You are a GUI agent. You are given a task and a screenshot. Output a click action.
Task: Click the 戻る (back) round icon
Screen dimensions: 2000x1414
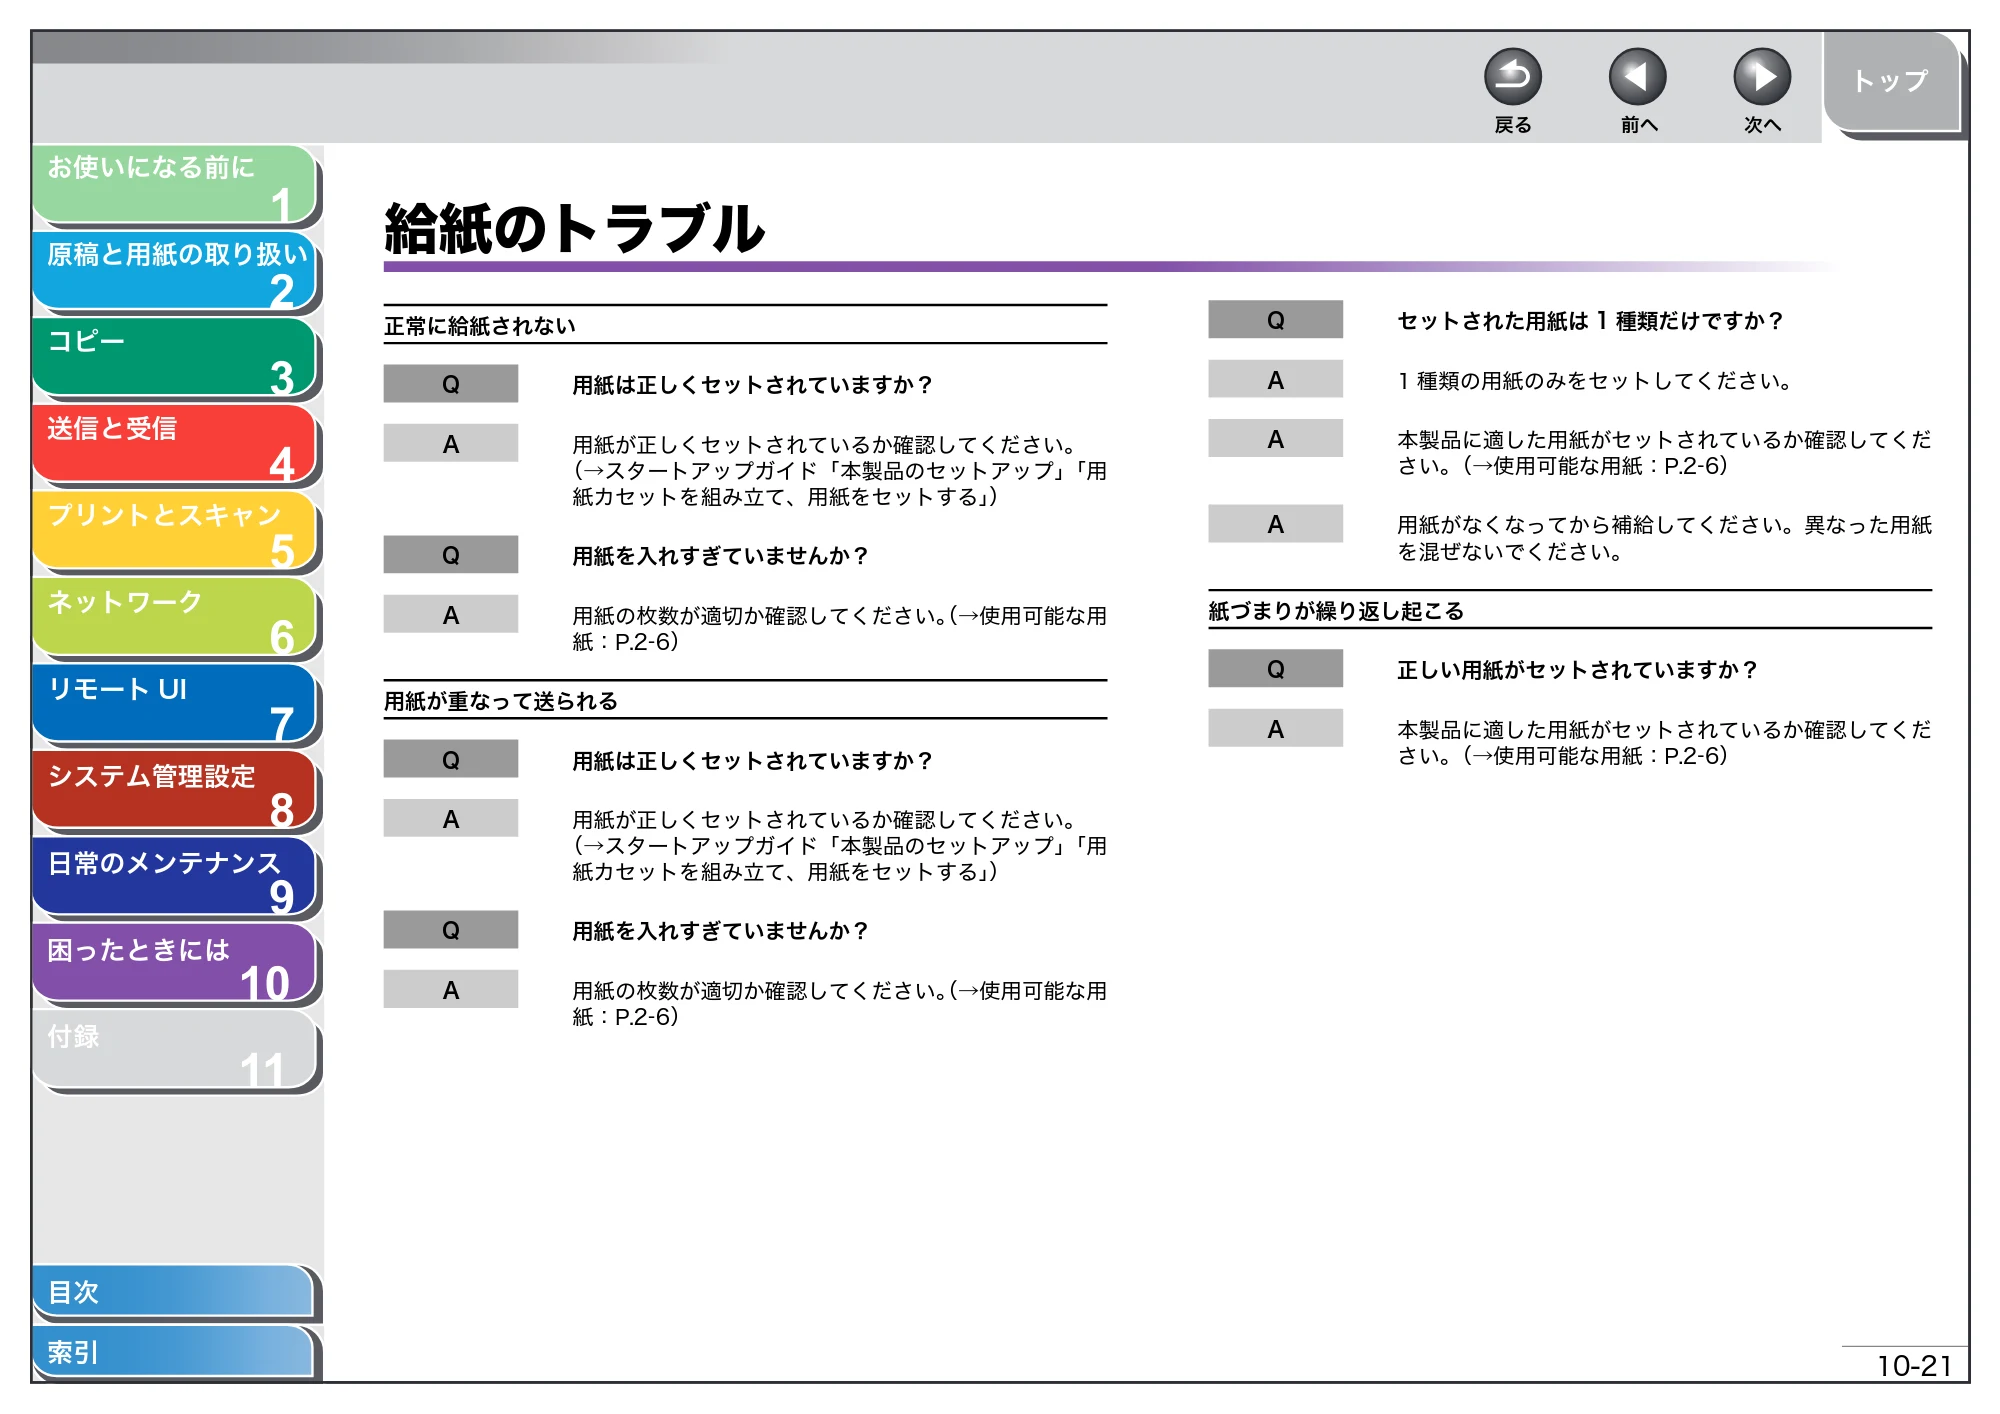[1512, 77]
